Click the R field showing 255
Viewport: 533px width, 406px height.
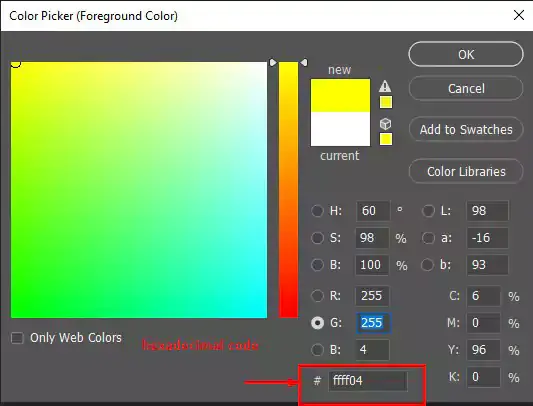tap(373, 296)
